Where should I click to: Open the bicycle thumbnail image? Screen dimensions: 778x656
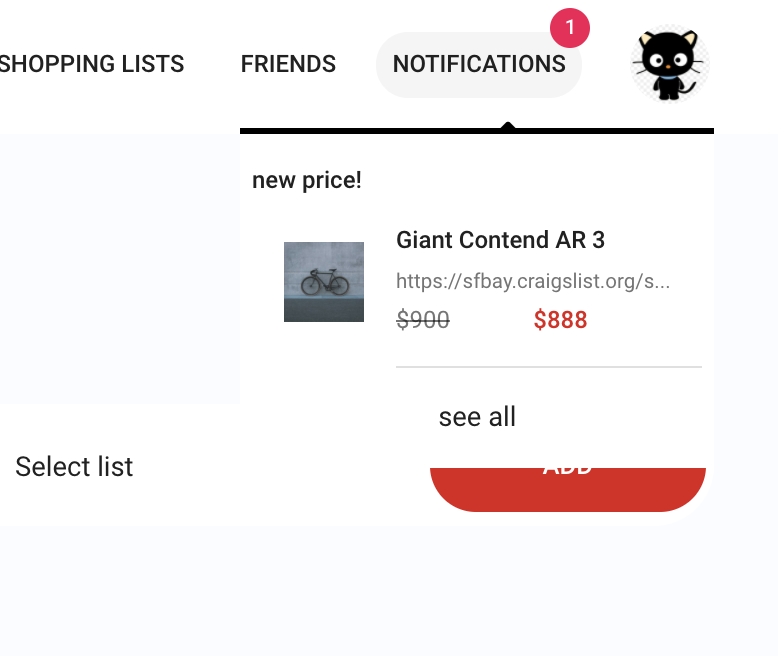(324, 282)
